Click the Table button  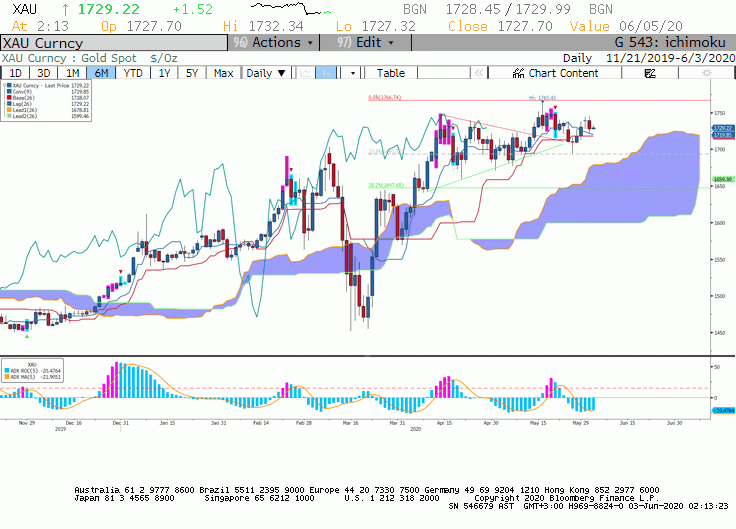(391, 73)
